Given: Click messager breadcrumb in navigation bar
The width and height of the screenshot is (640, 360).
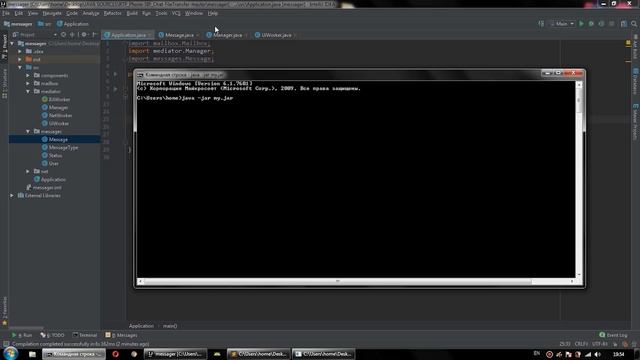Looking at the screenshot, I should coord(18,24).
